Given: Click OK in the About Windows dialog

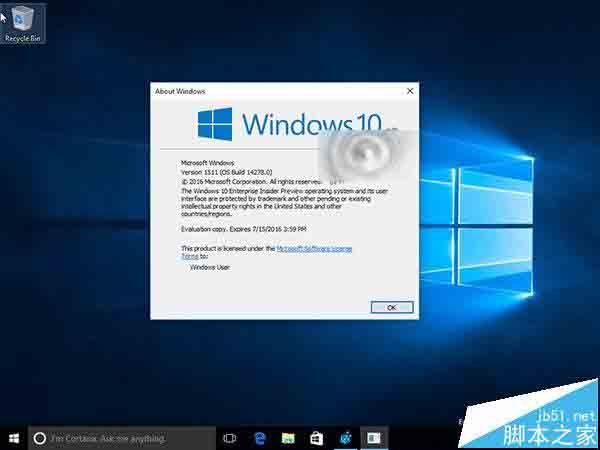Looking at the screenshot, I should click(392, 307).
